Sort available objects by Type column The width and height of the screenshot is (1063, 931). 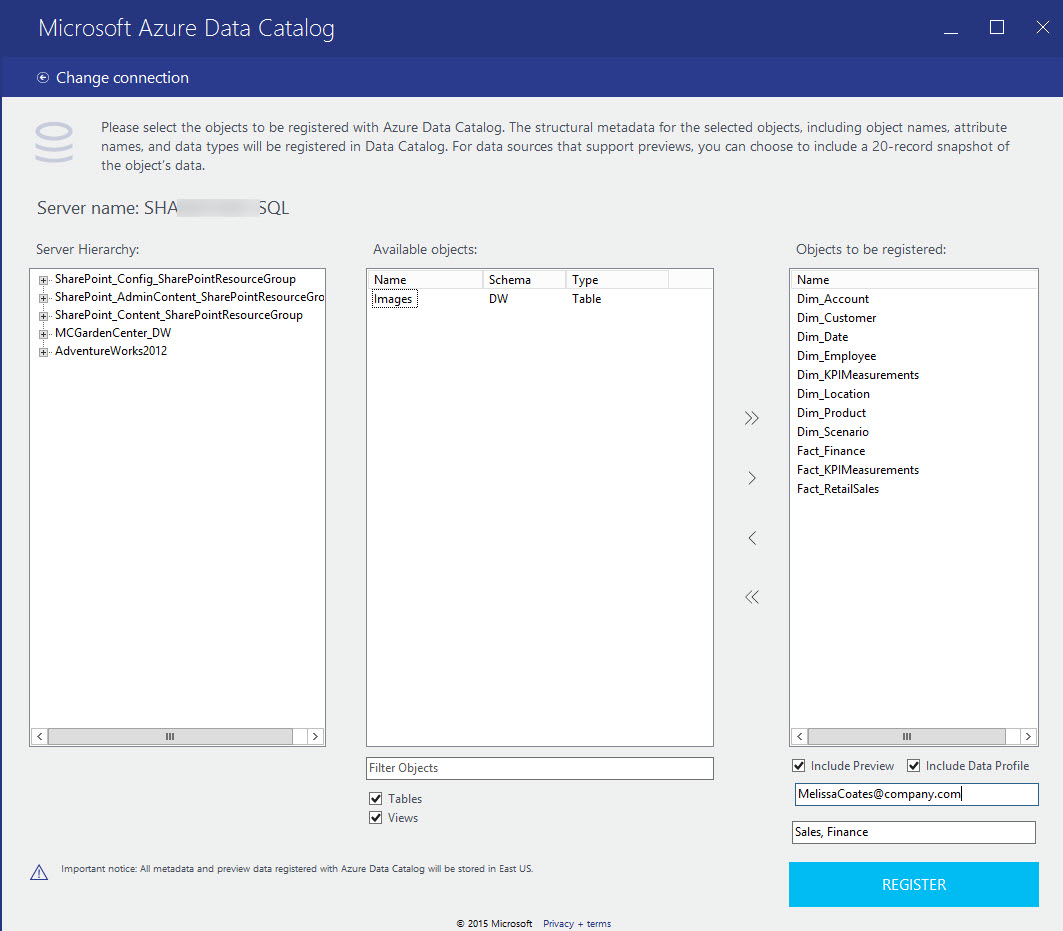(617, 279)
